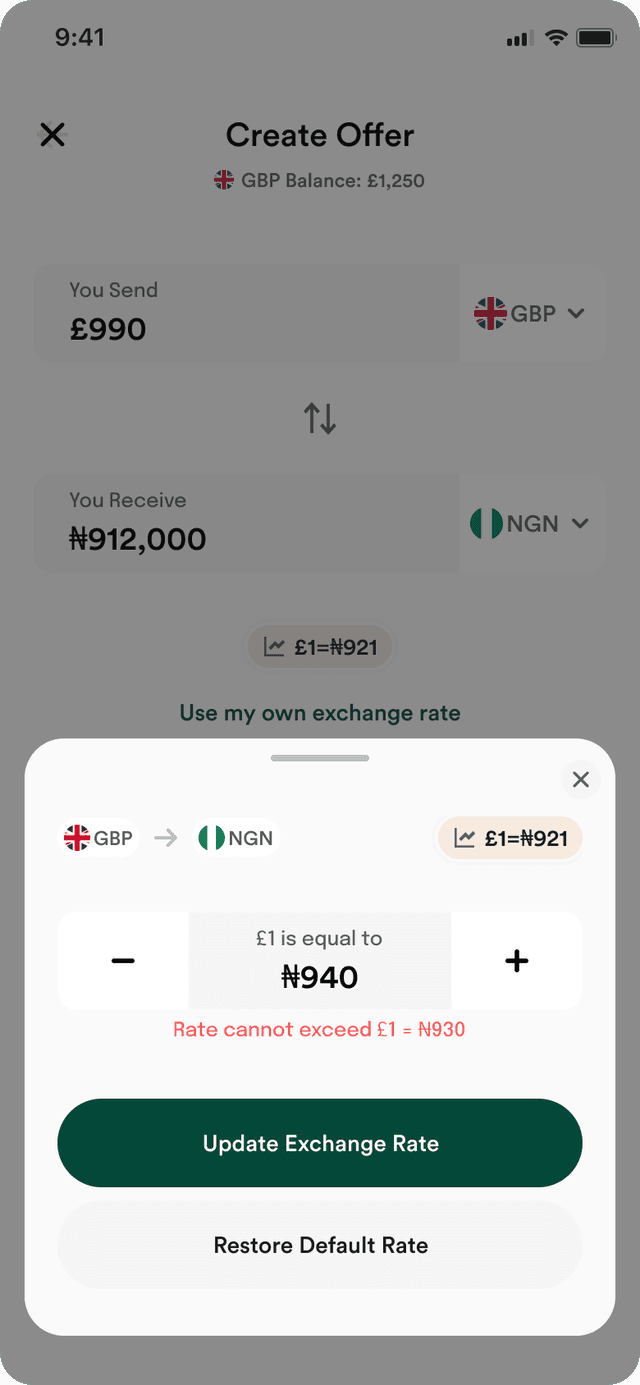Click Use my own exchange rate link

pos(320,713)
